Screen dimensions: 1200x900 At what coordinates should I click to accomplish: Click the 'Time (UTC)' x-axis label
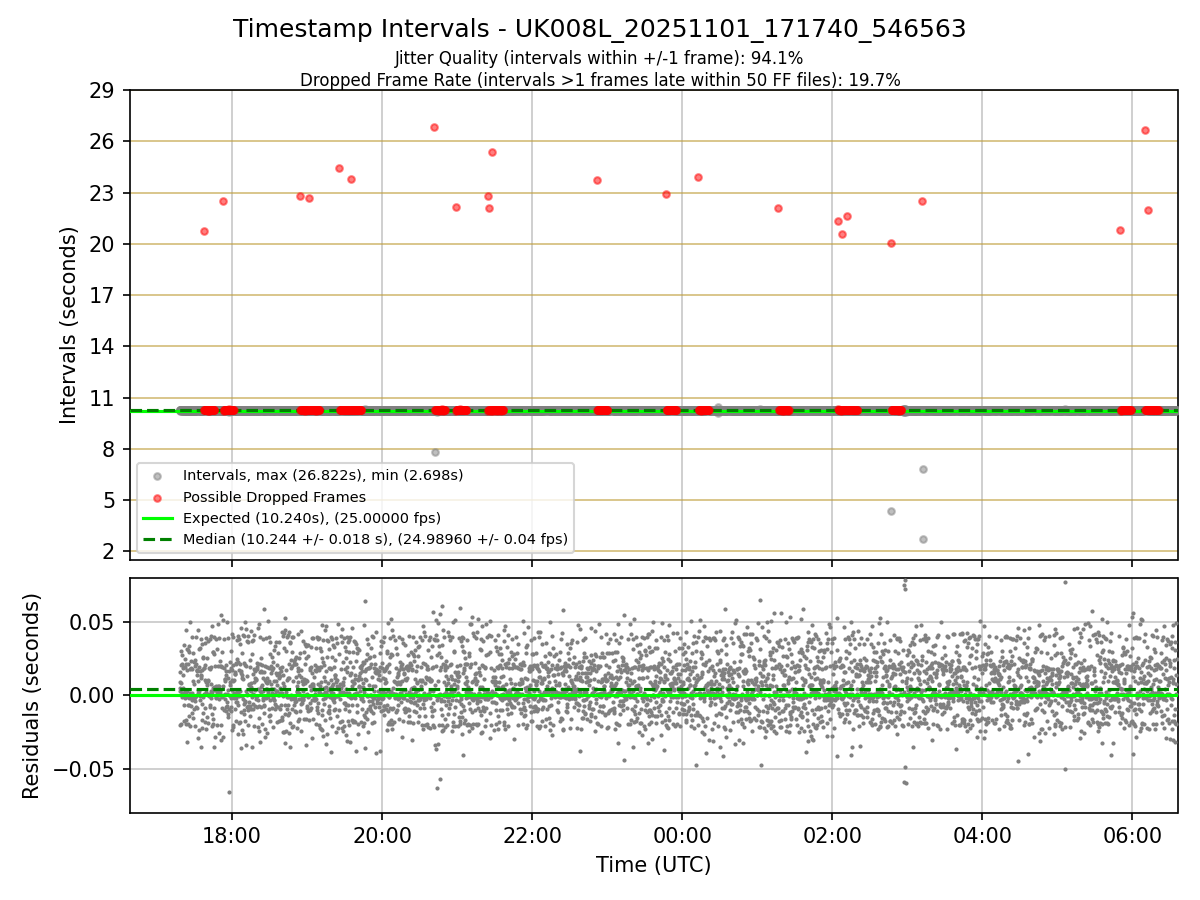point(654,865)
